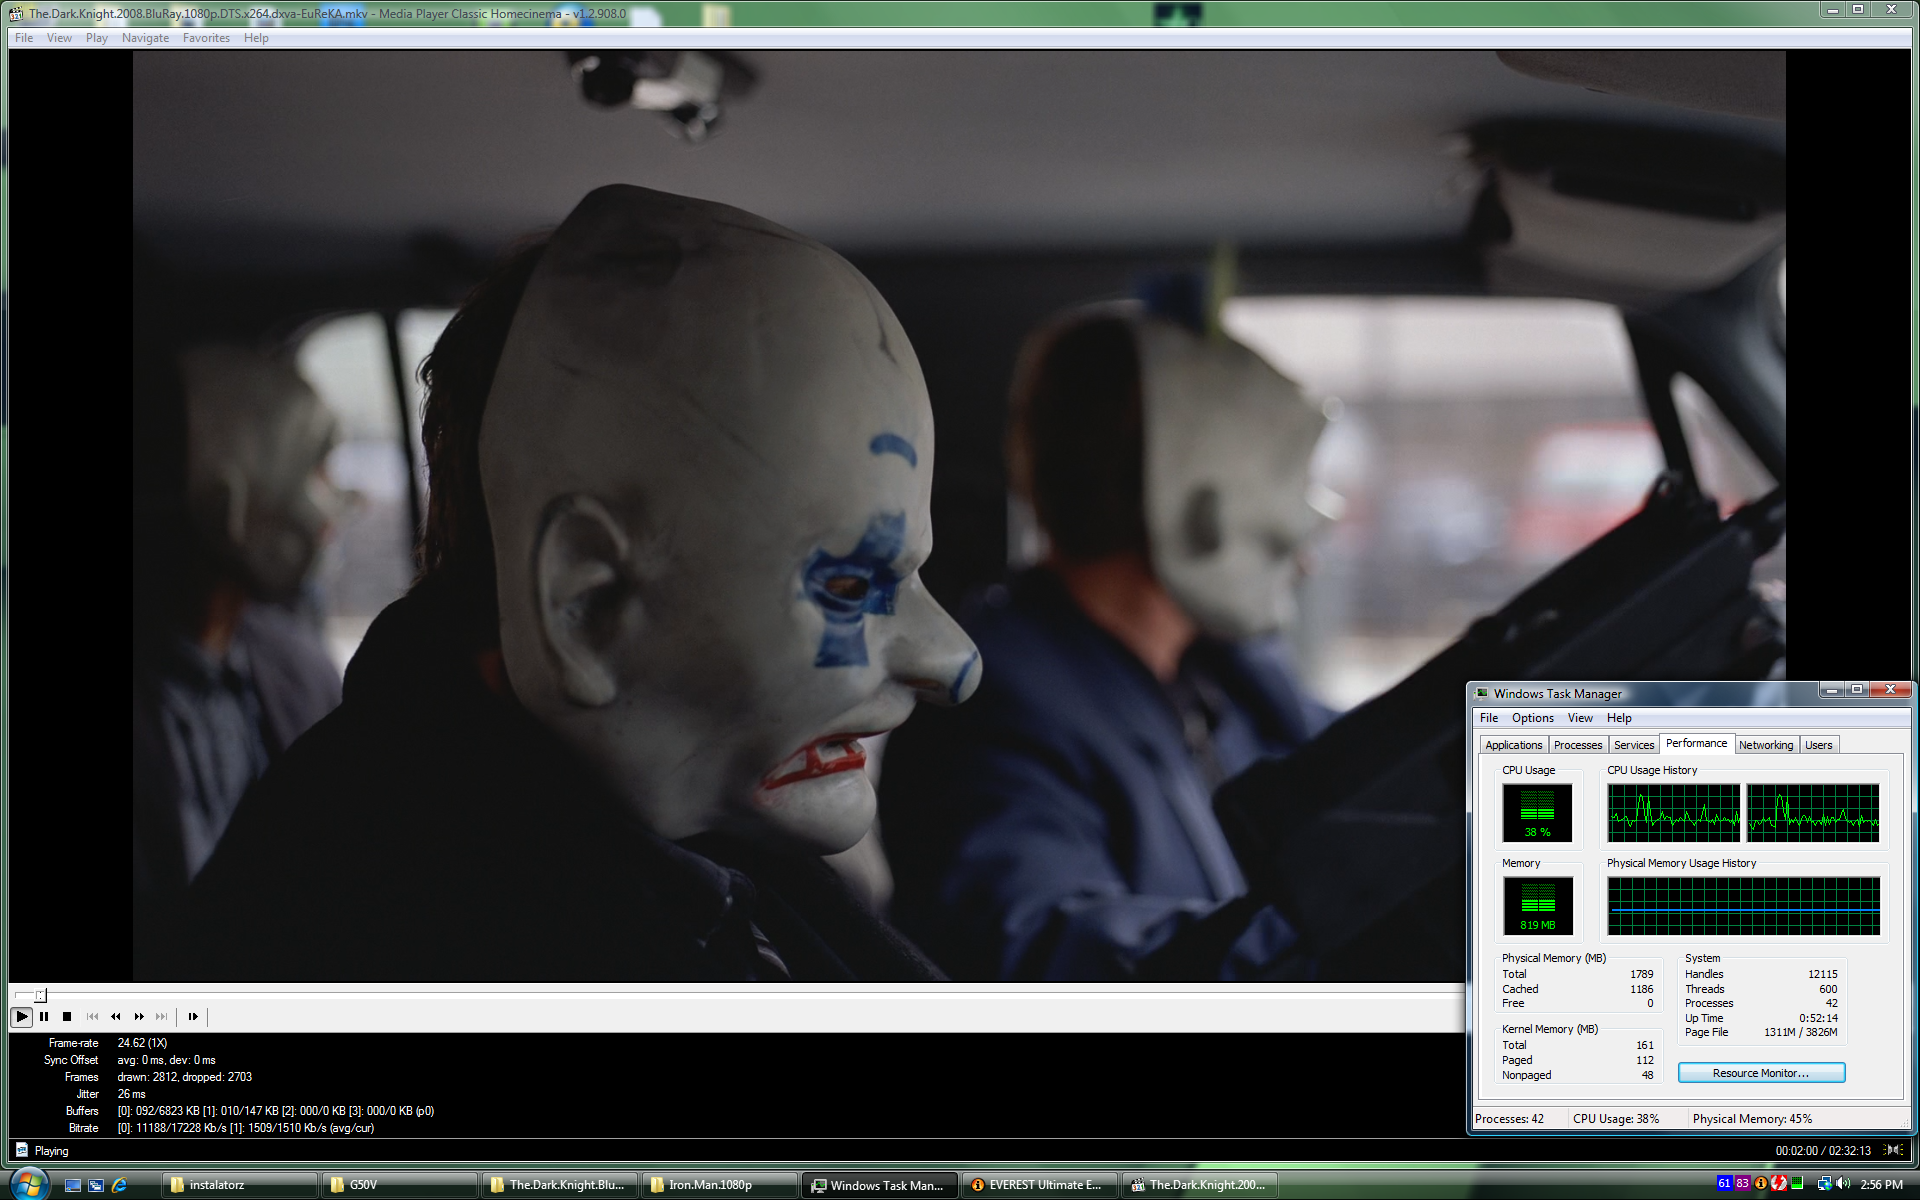Click the Resource Monitor button
The width and height of the screenshot is (1920, 1200).
[x=1761, y=1073]
